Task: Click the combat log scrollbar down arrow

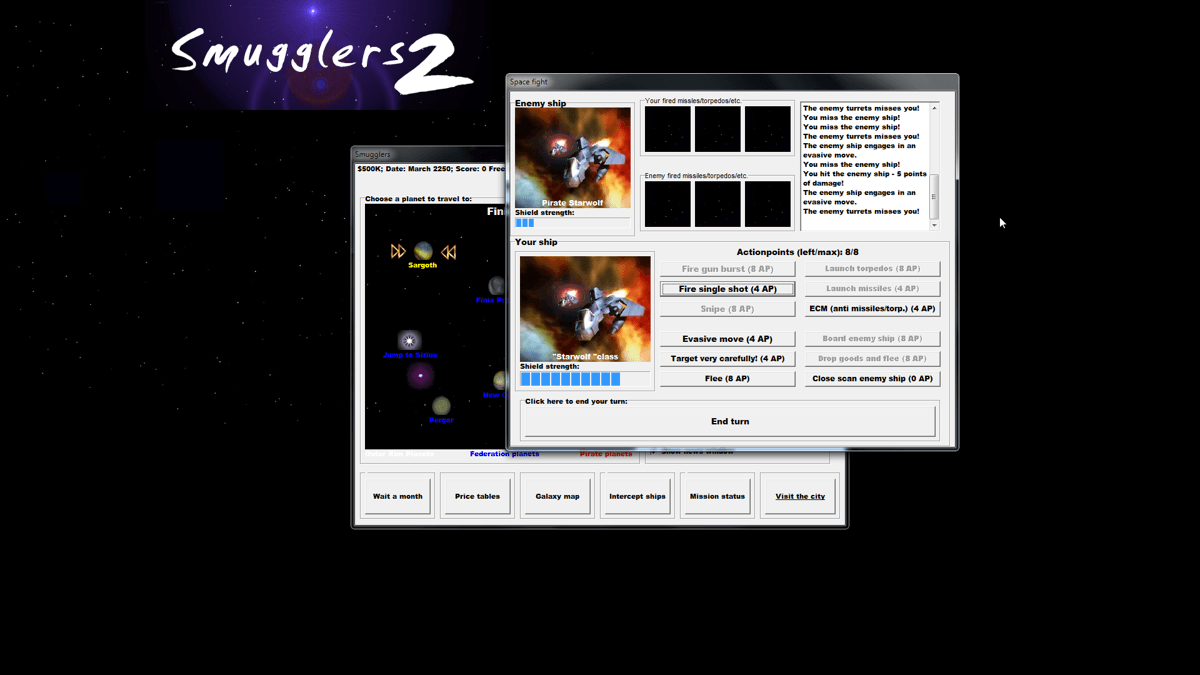Action: (x=934, y=225)
